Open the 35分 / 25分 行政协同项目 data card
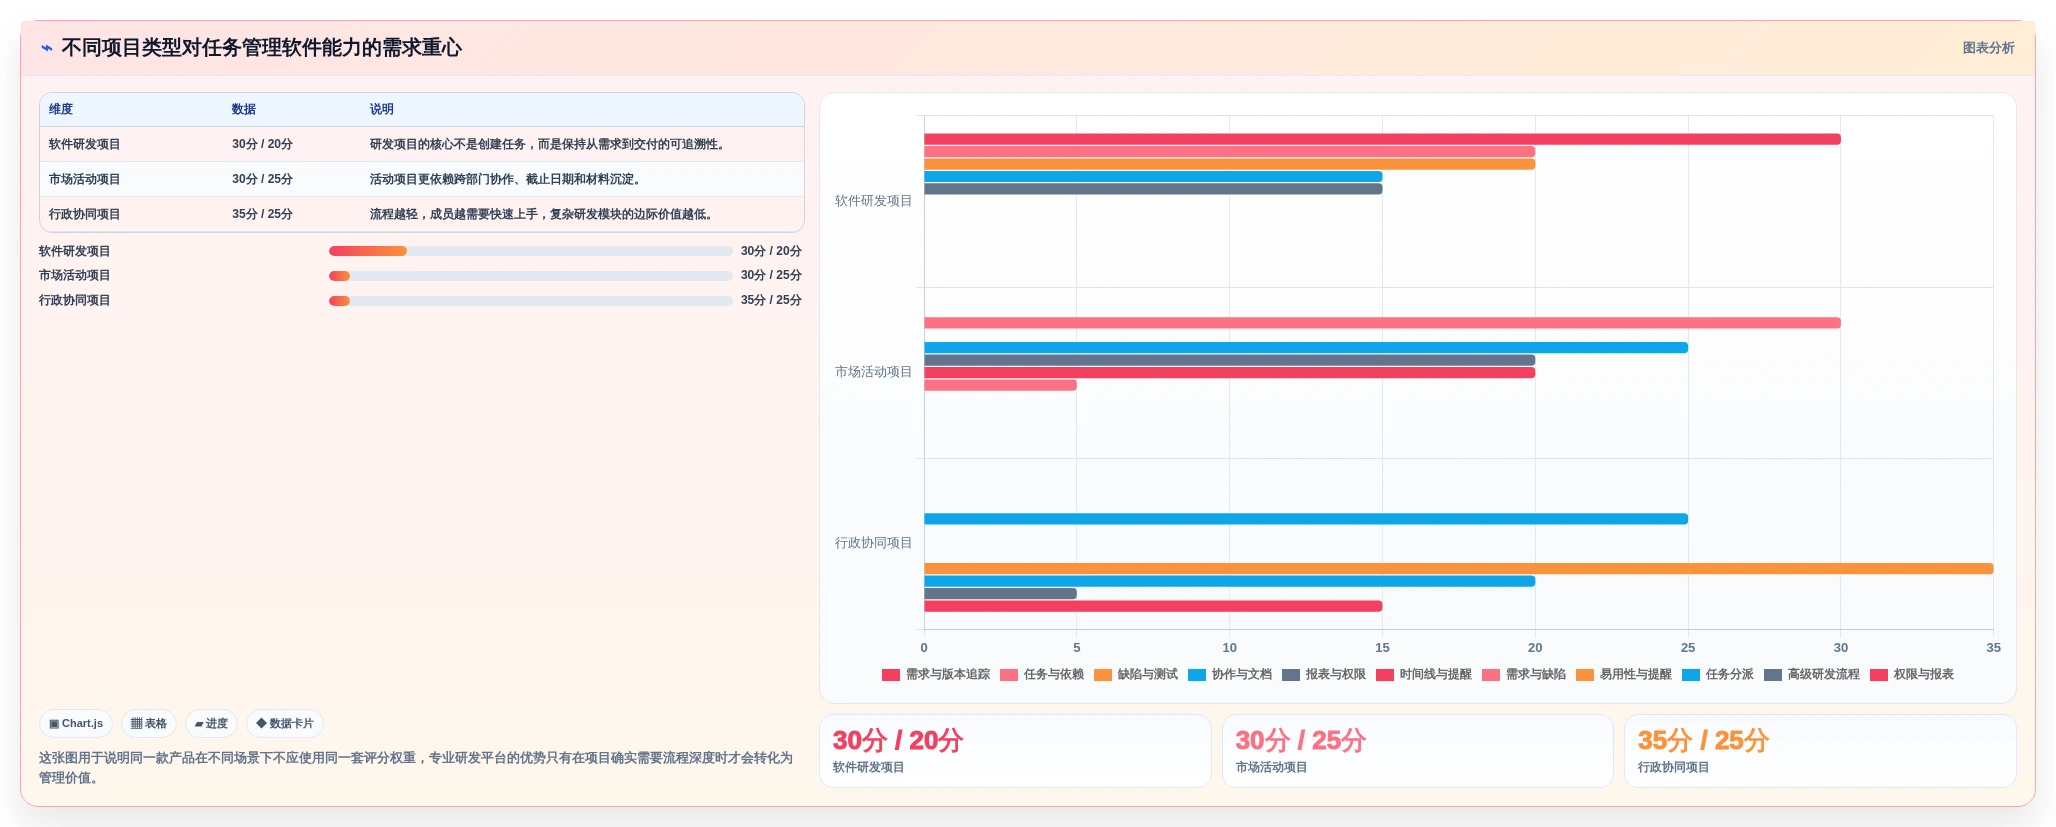This screenshot has height=827, width=2056. point(1820,751)
